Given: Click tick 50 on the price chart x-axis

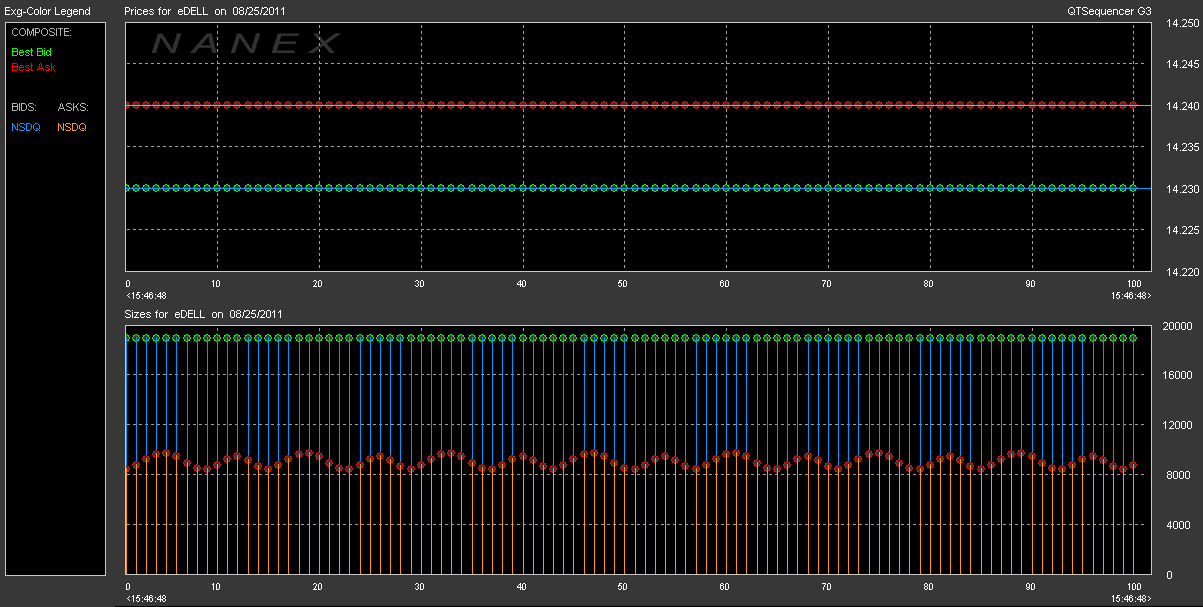Looking at the screenshot, I should (x=622, y=284).
